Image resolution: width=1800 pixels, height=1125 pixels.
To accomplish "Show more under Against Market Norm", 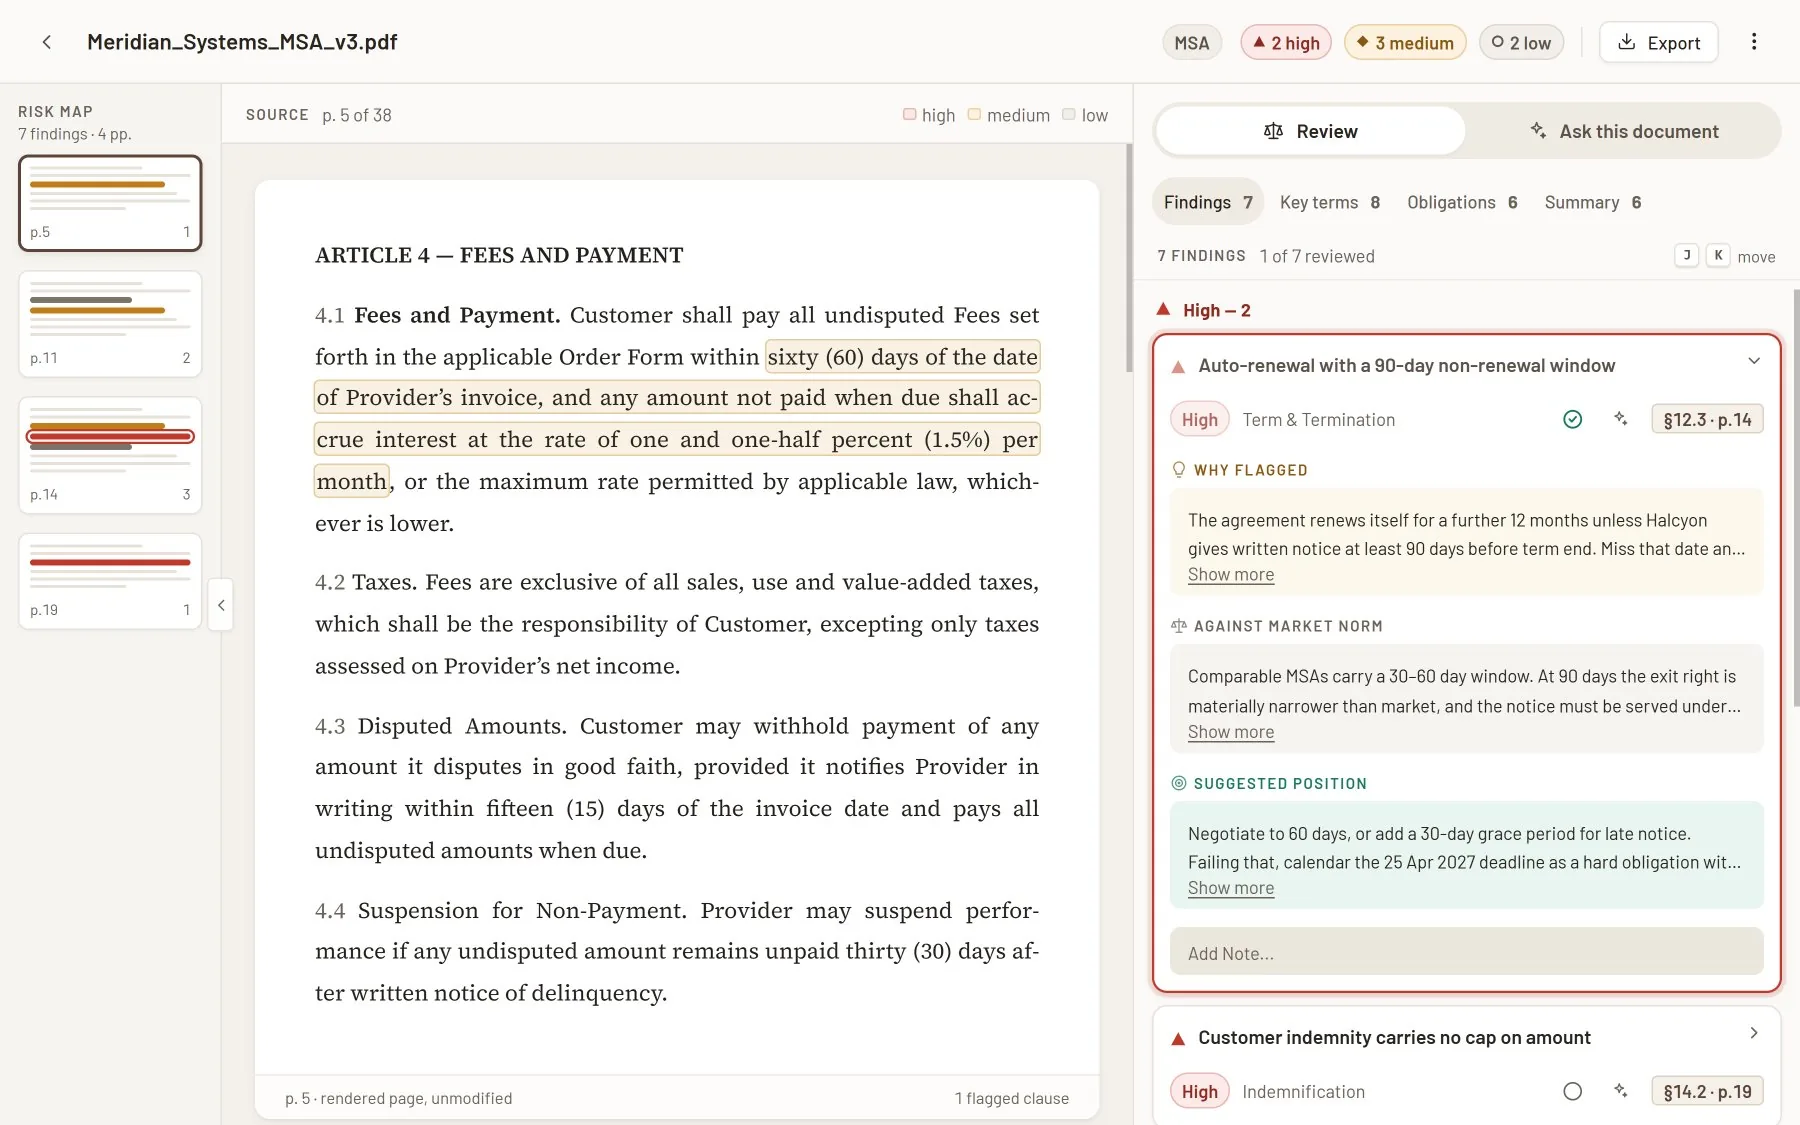I will [1230, 732].
